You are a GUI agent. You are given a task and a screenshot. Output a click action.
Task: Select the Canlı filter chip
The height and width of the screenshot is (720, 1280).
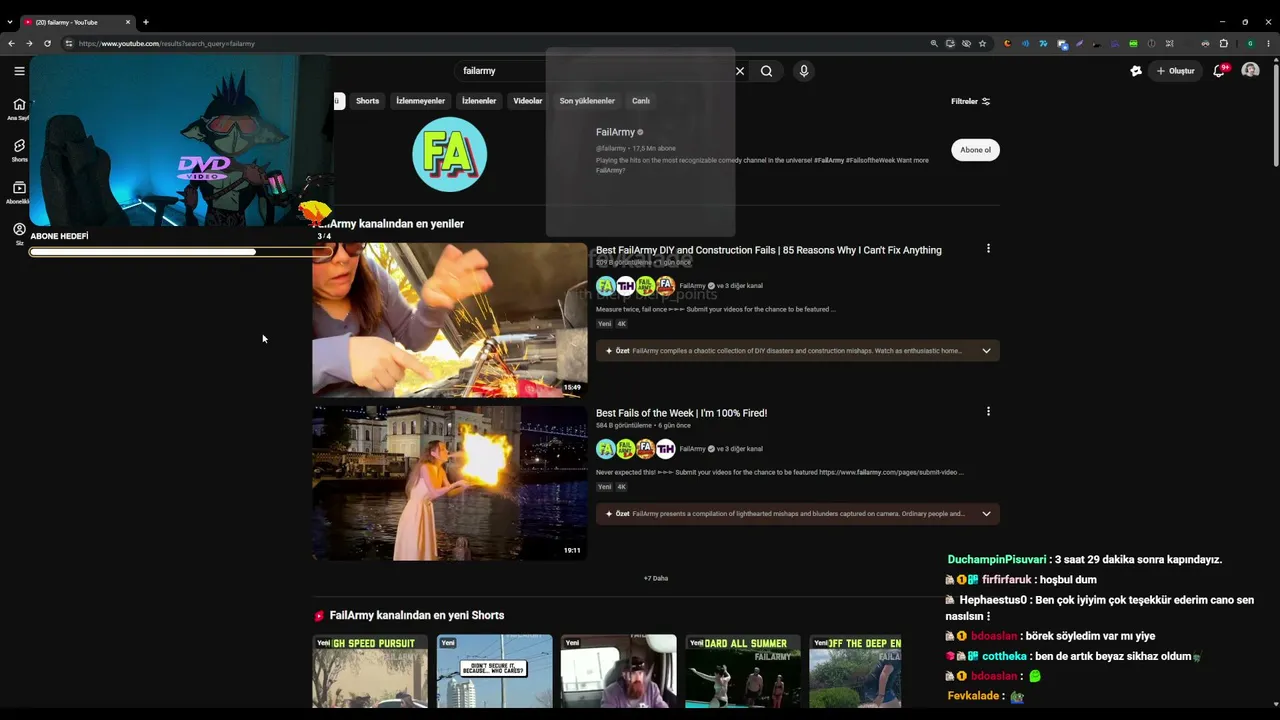pyautogui.click(x=641, y=101)
